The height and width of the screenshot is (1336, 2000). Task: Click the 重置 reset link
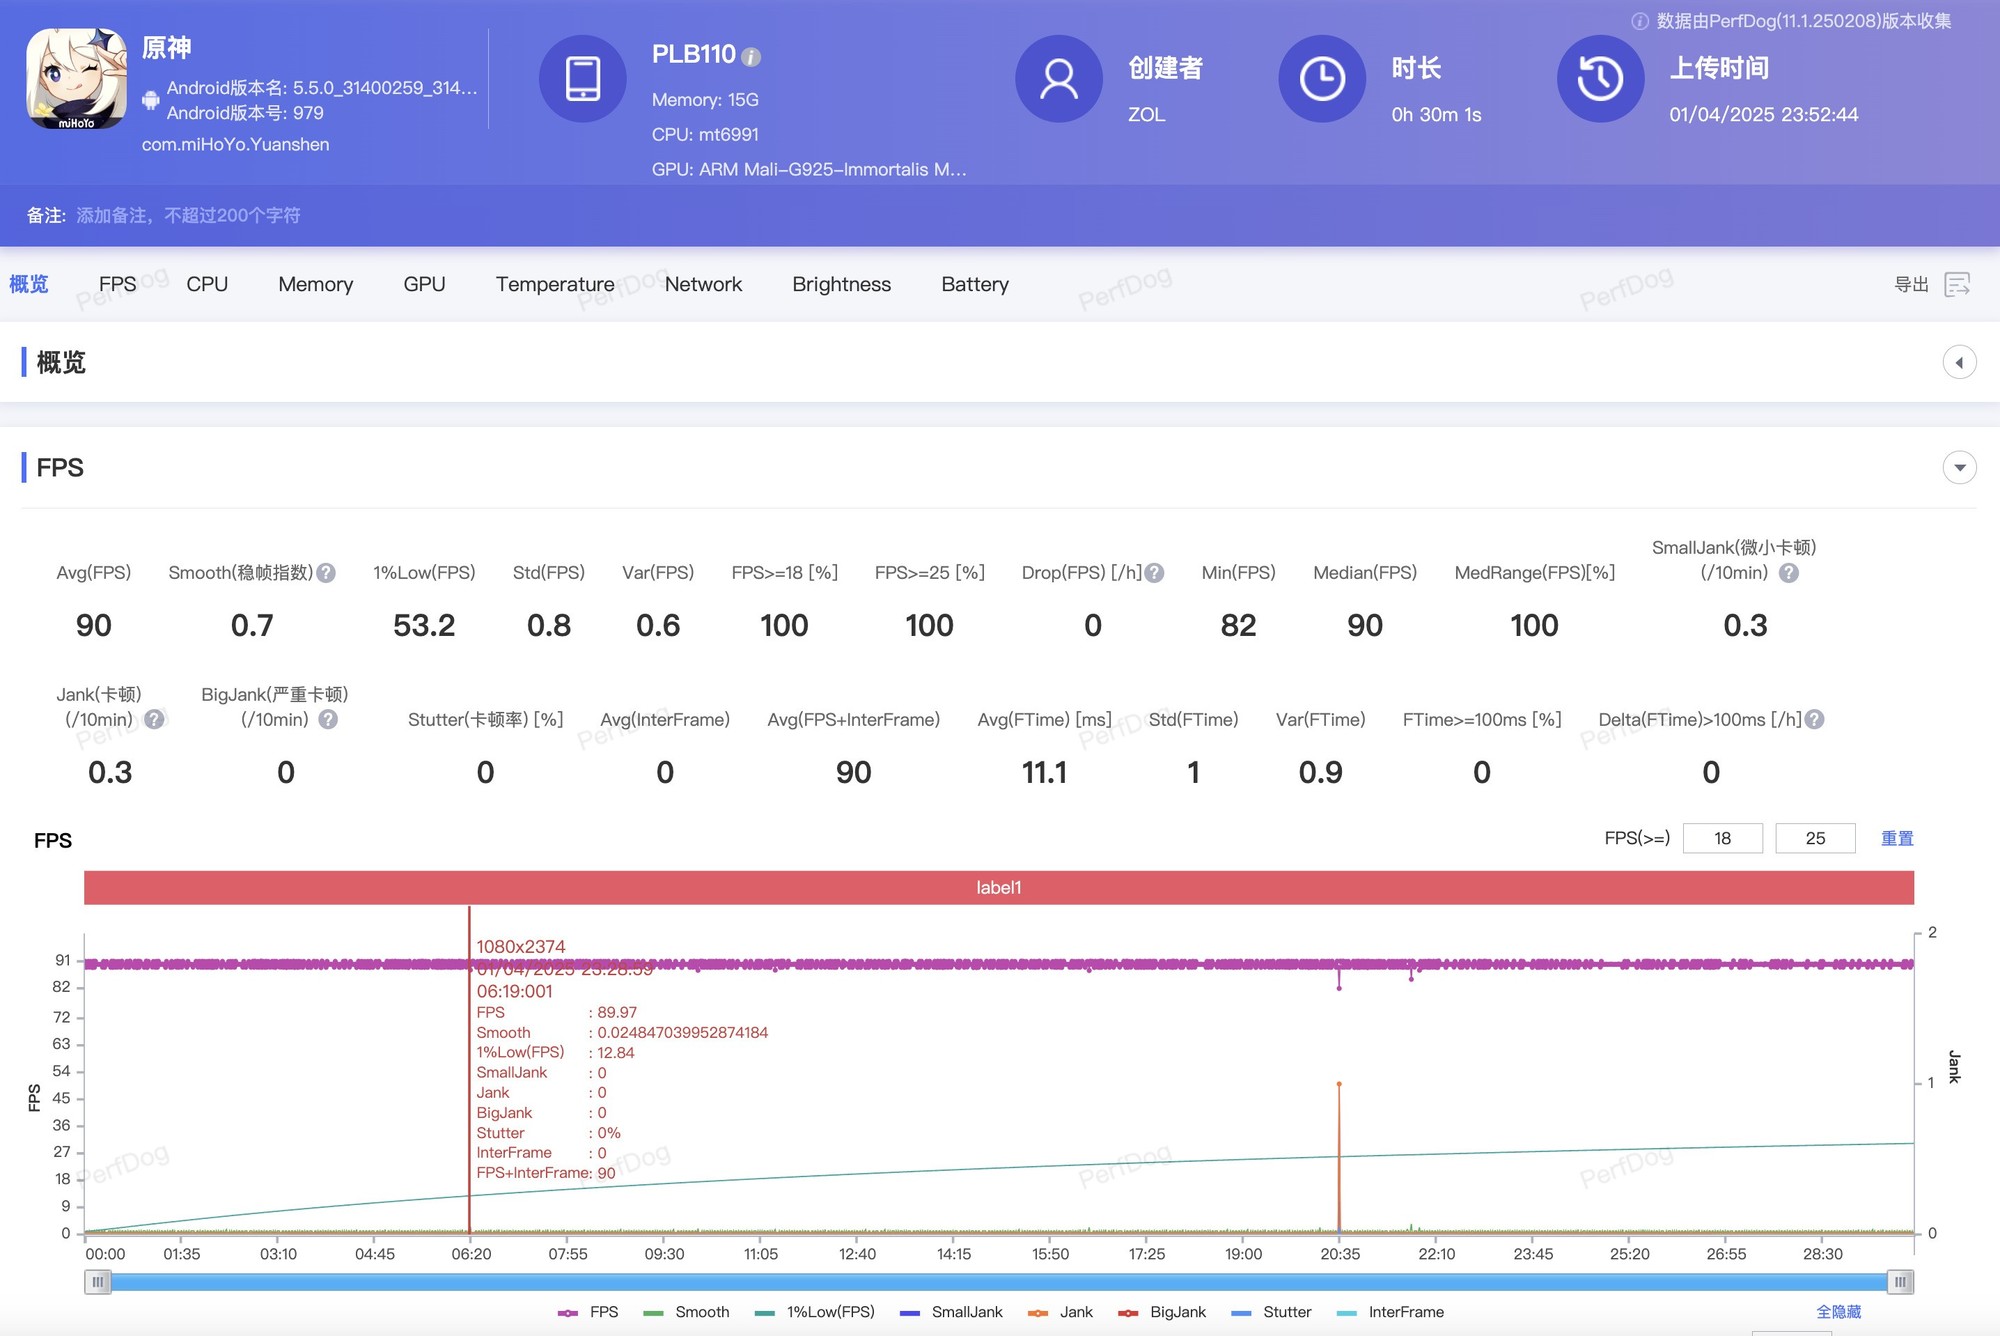click(x=1896, y=839)
